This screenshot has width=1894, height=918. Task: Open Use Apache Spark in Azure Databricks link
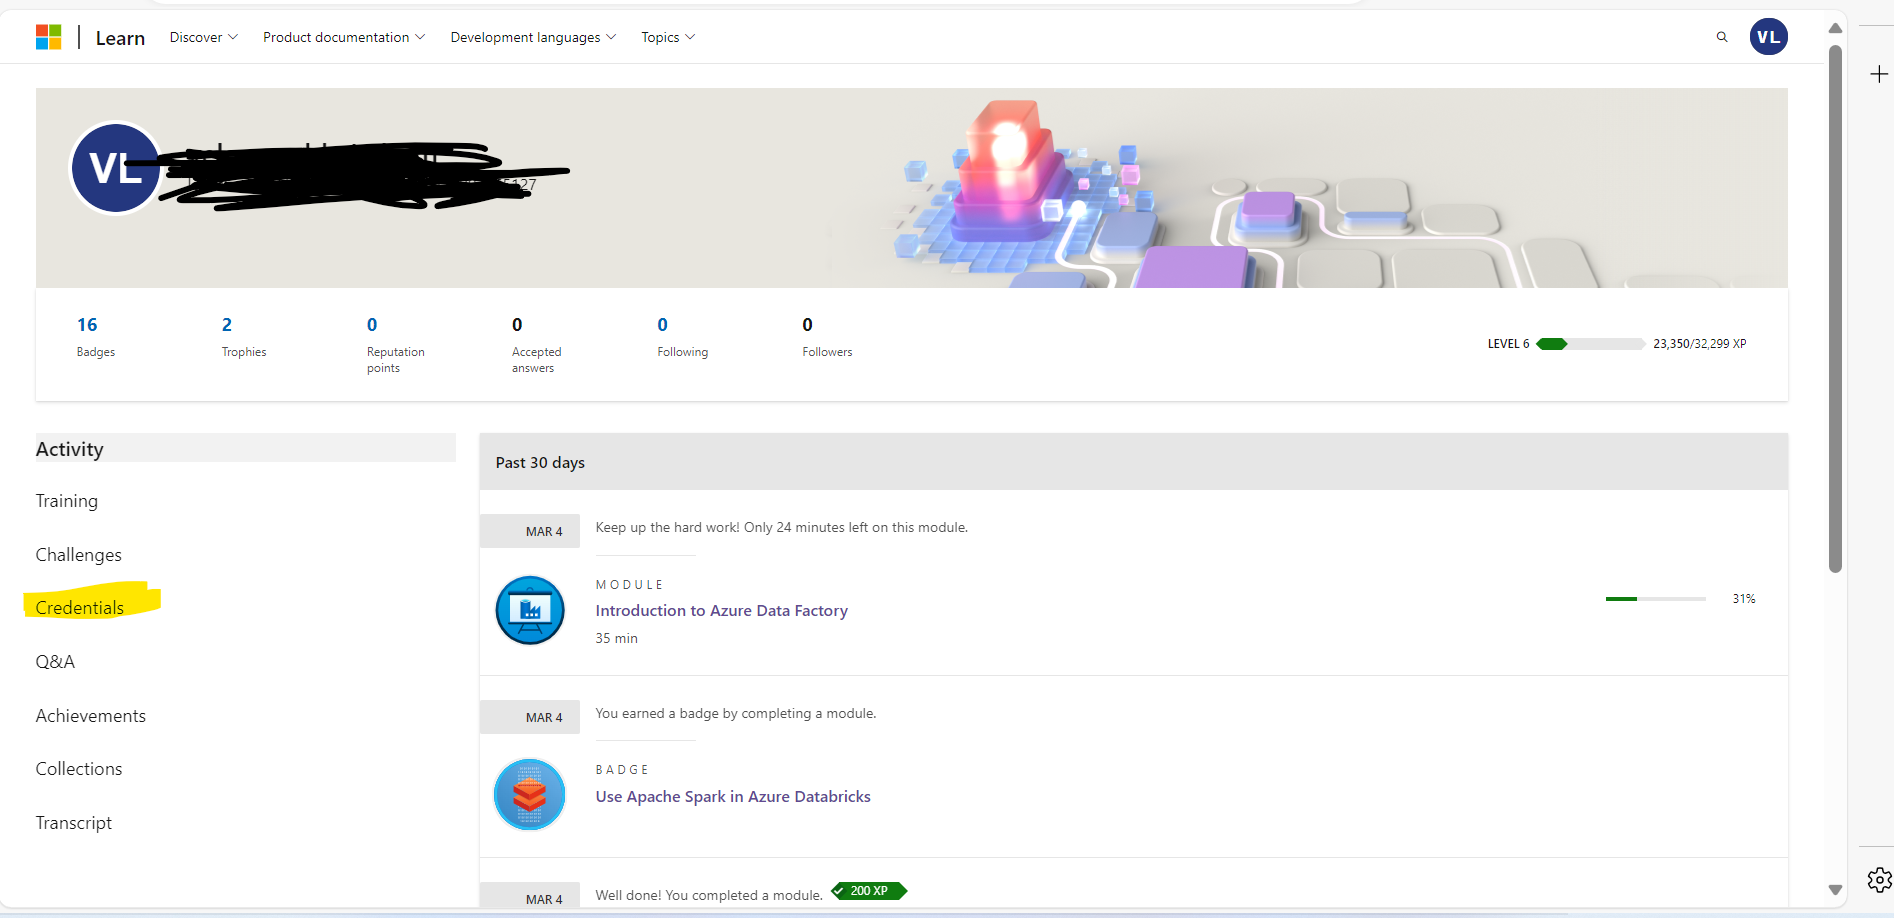pyautogui.click(x=733, y=797)
